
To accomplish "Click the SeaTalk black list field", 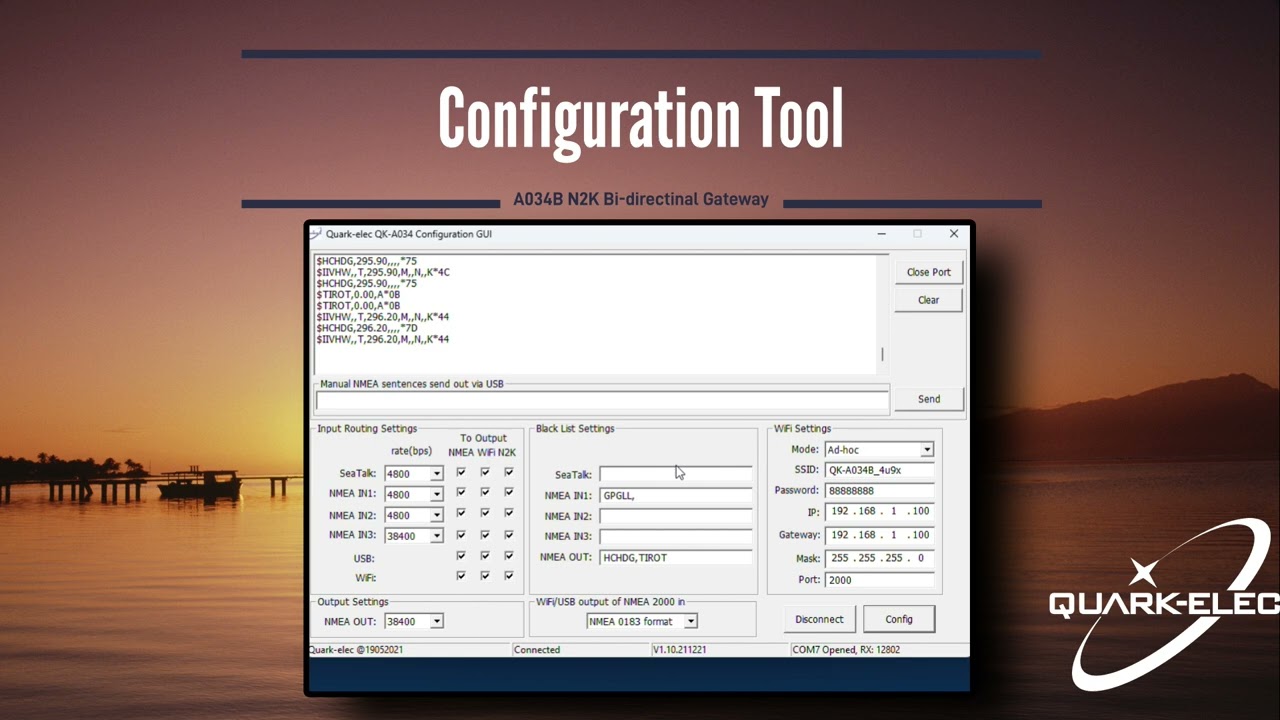I will [x=676, y=475].
